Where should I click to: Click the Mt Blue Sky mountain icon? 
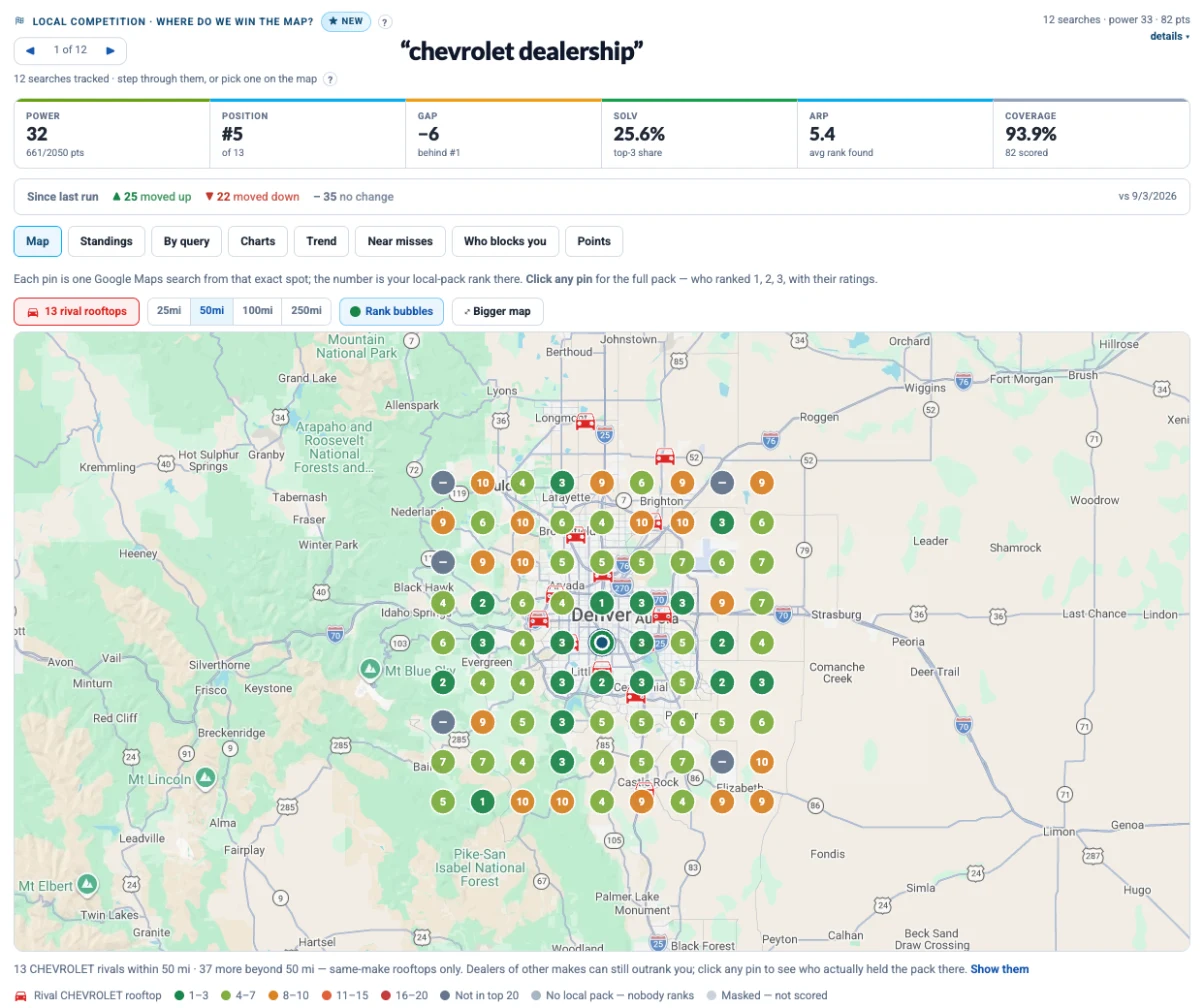(369, 667)
